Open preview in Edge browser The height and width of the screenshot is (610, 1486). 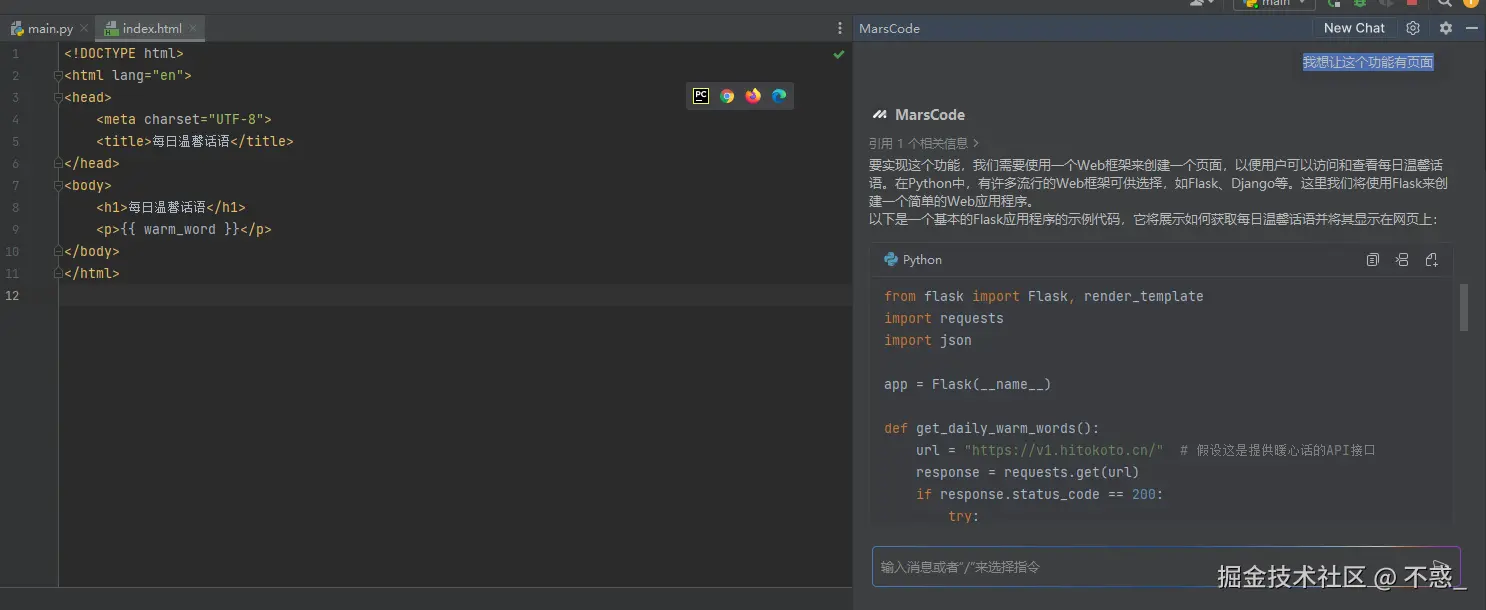click(779, 96)
